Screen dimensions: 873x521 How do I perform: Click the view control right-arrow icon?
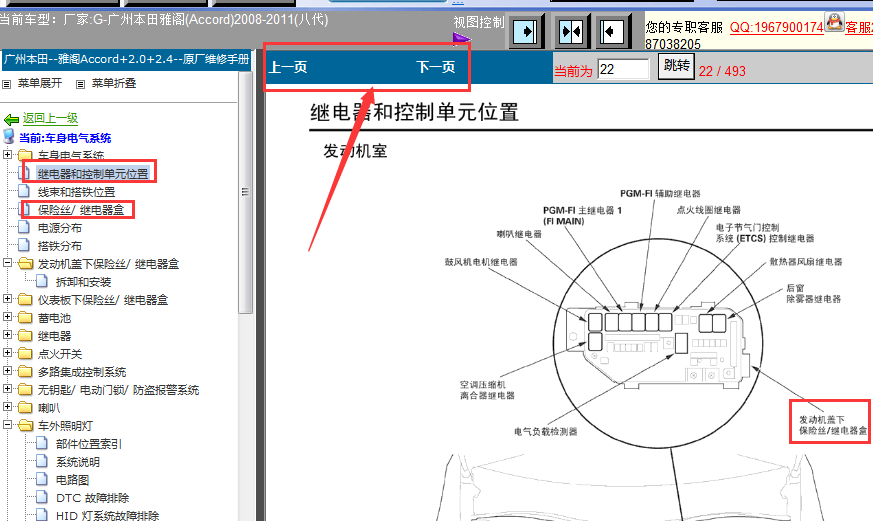pyautogui.click(x=526, y=32)
